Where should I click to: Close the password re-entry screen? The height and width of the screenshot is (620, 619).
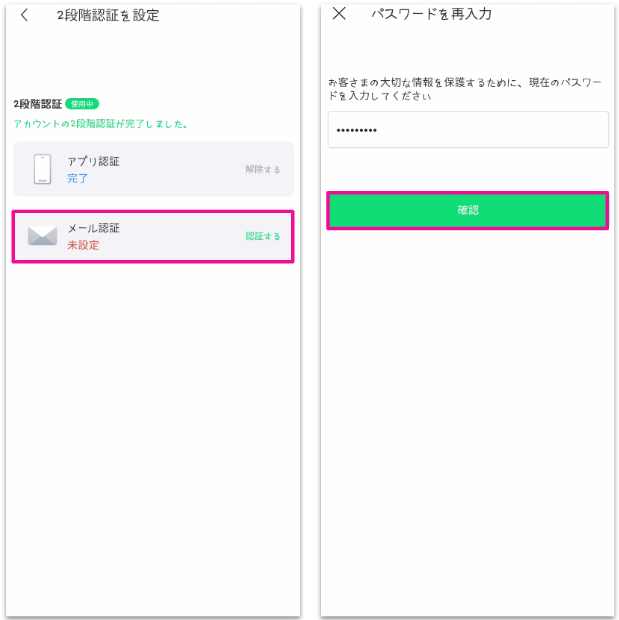pyautogui.click(x=339, y=14)
